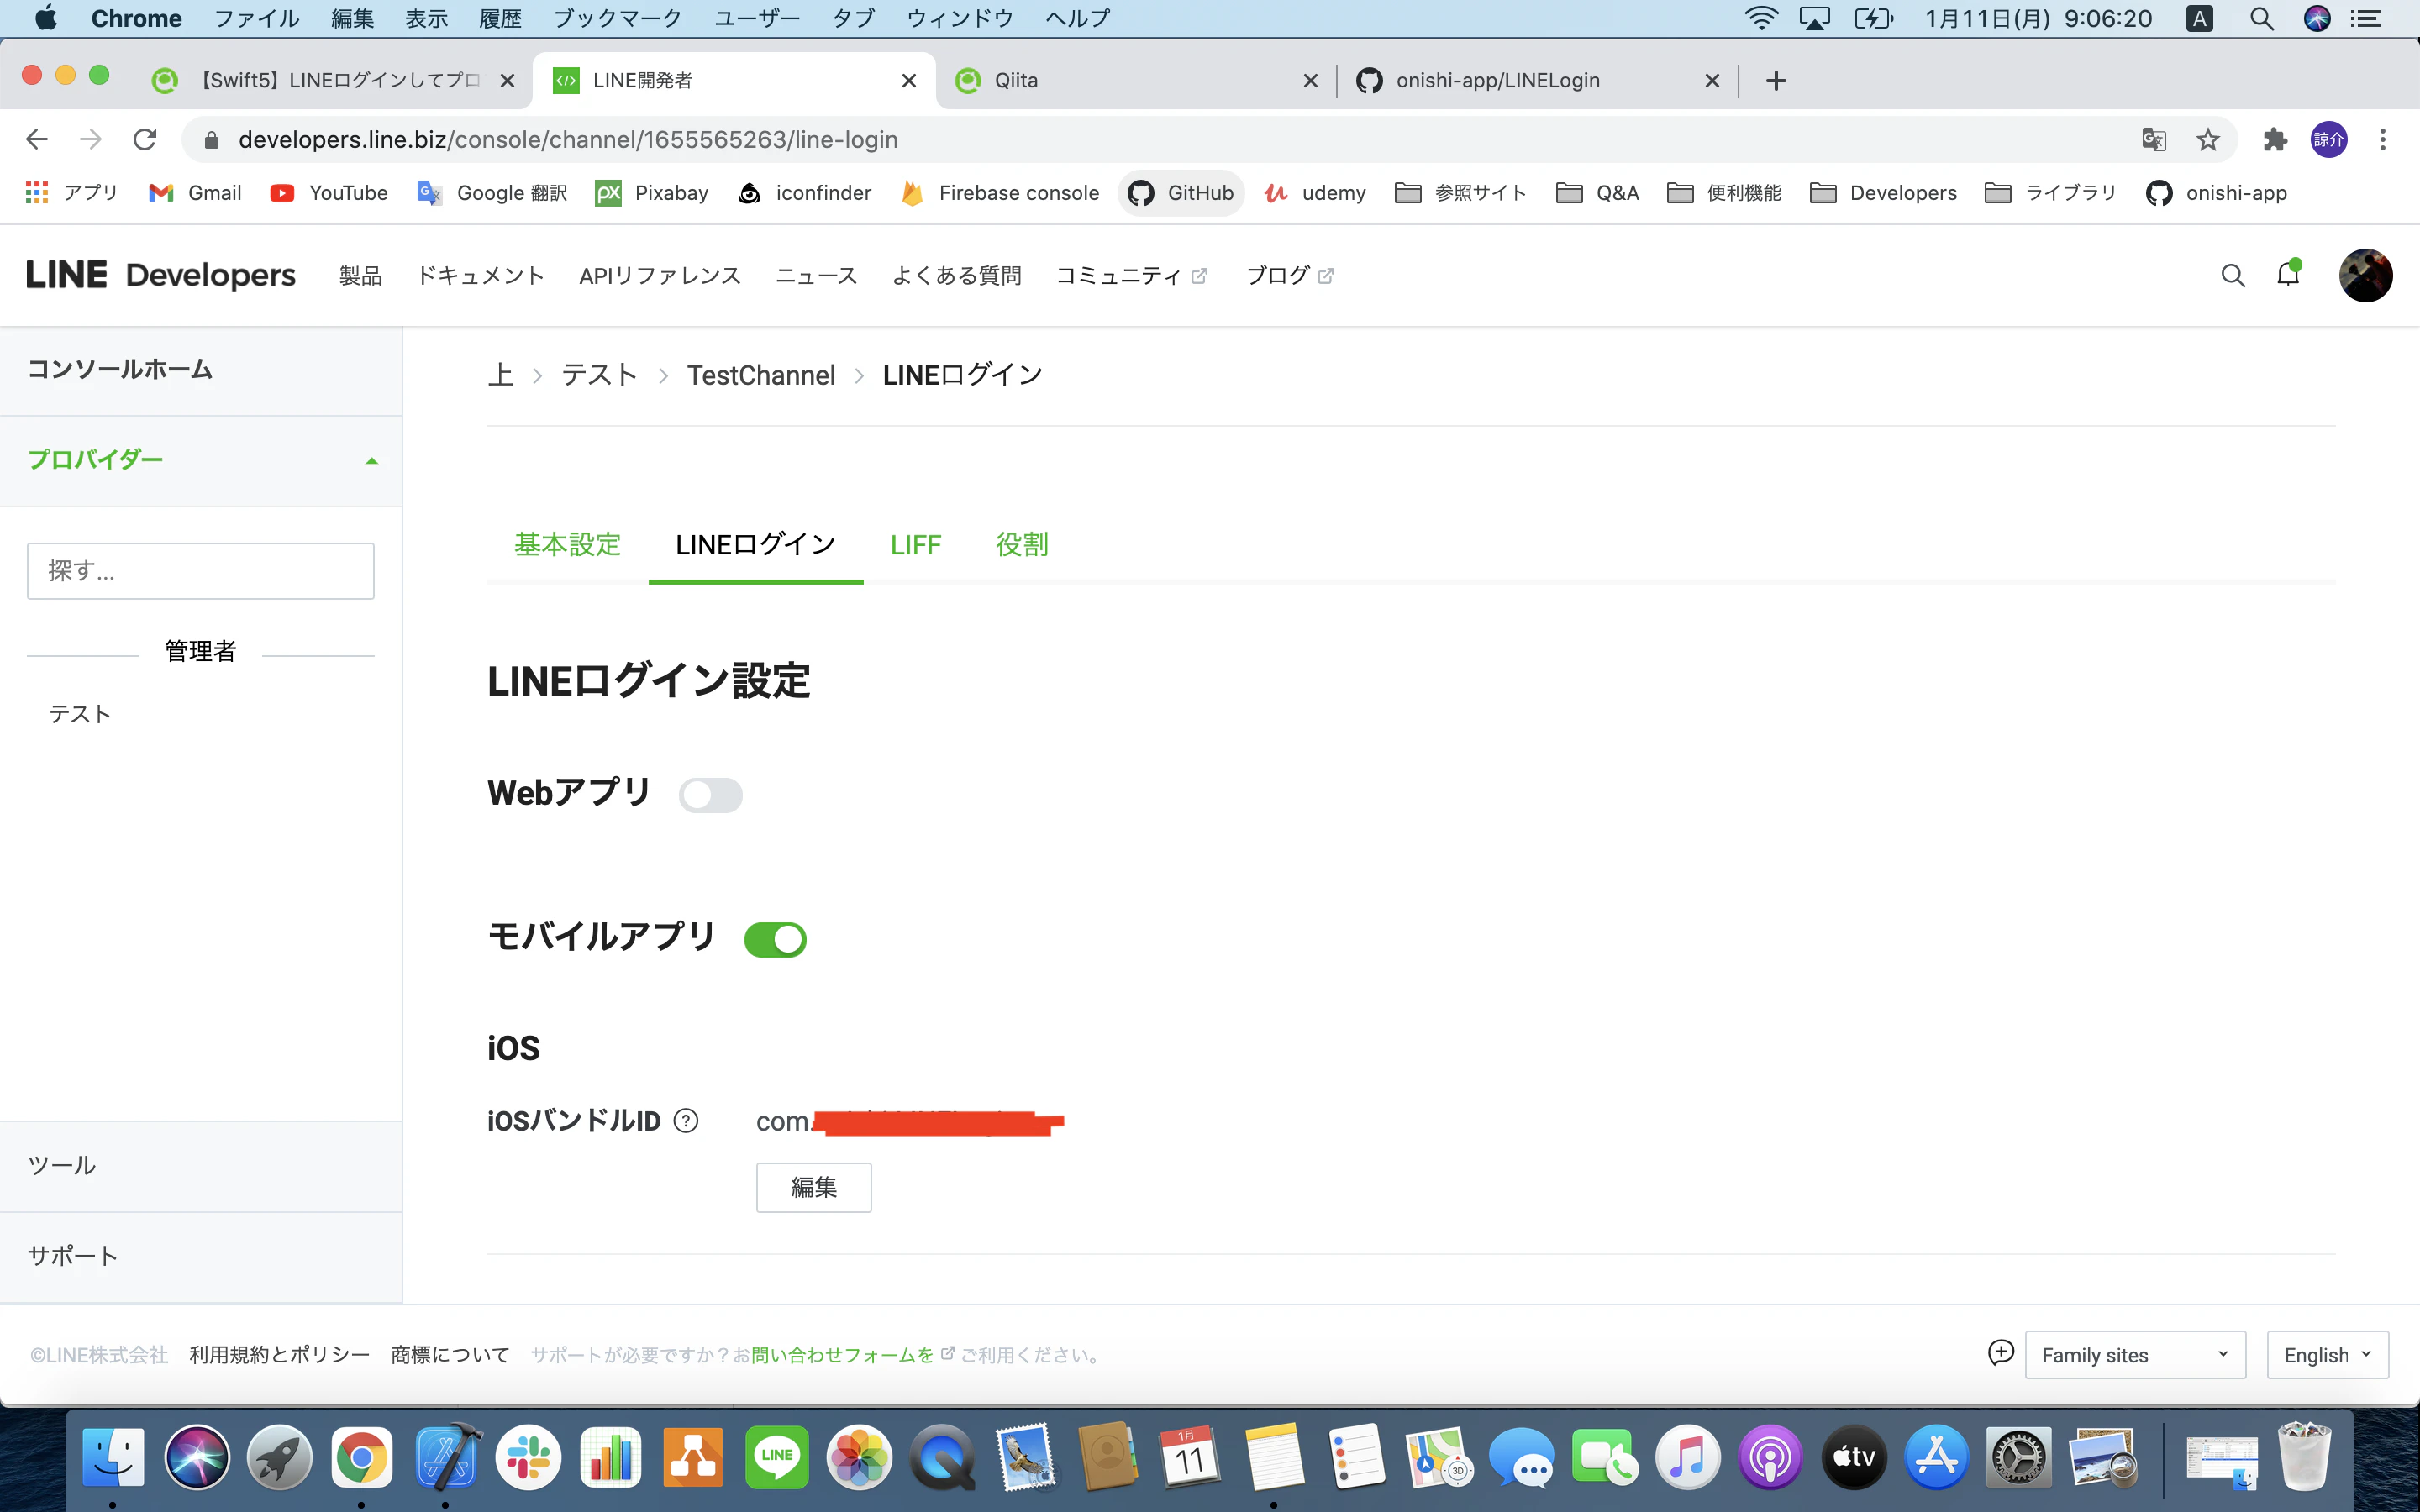2420x1512 pixels.
Task: Open the Developers bookmark folder
Action: coord(1883,193)
